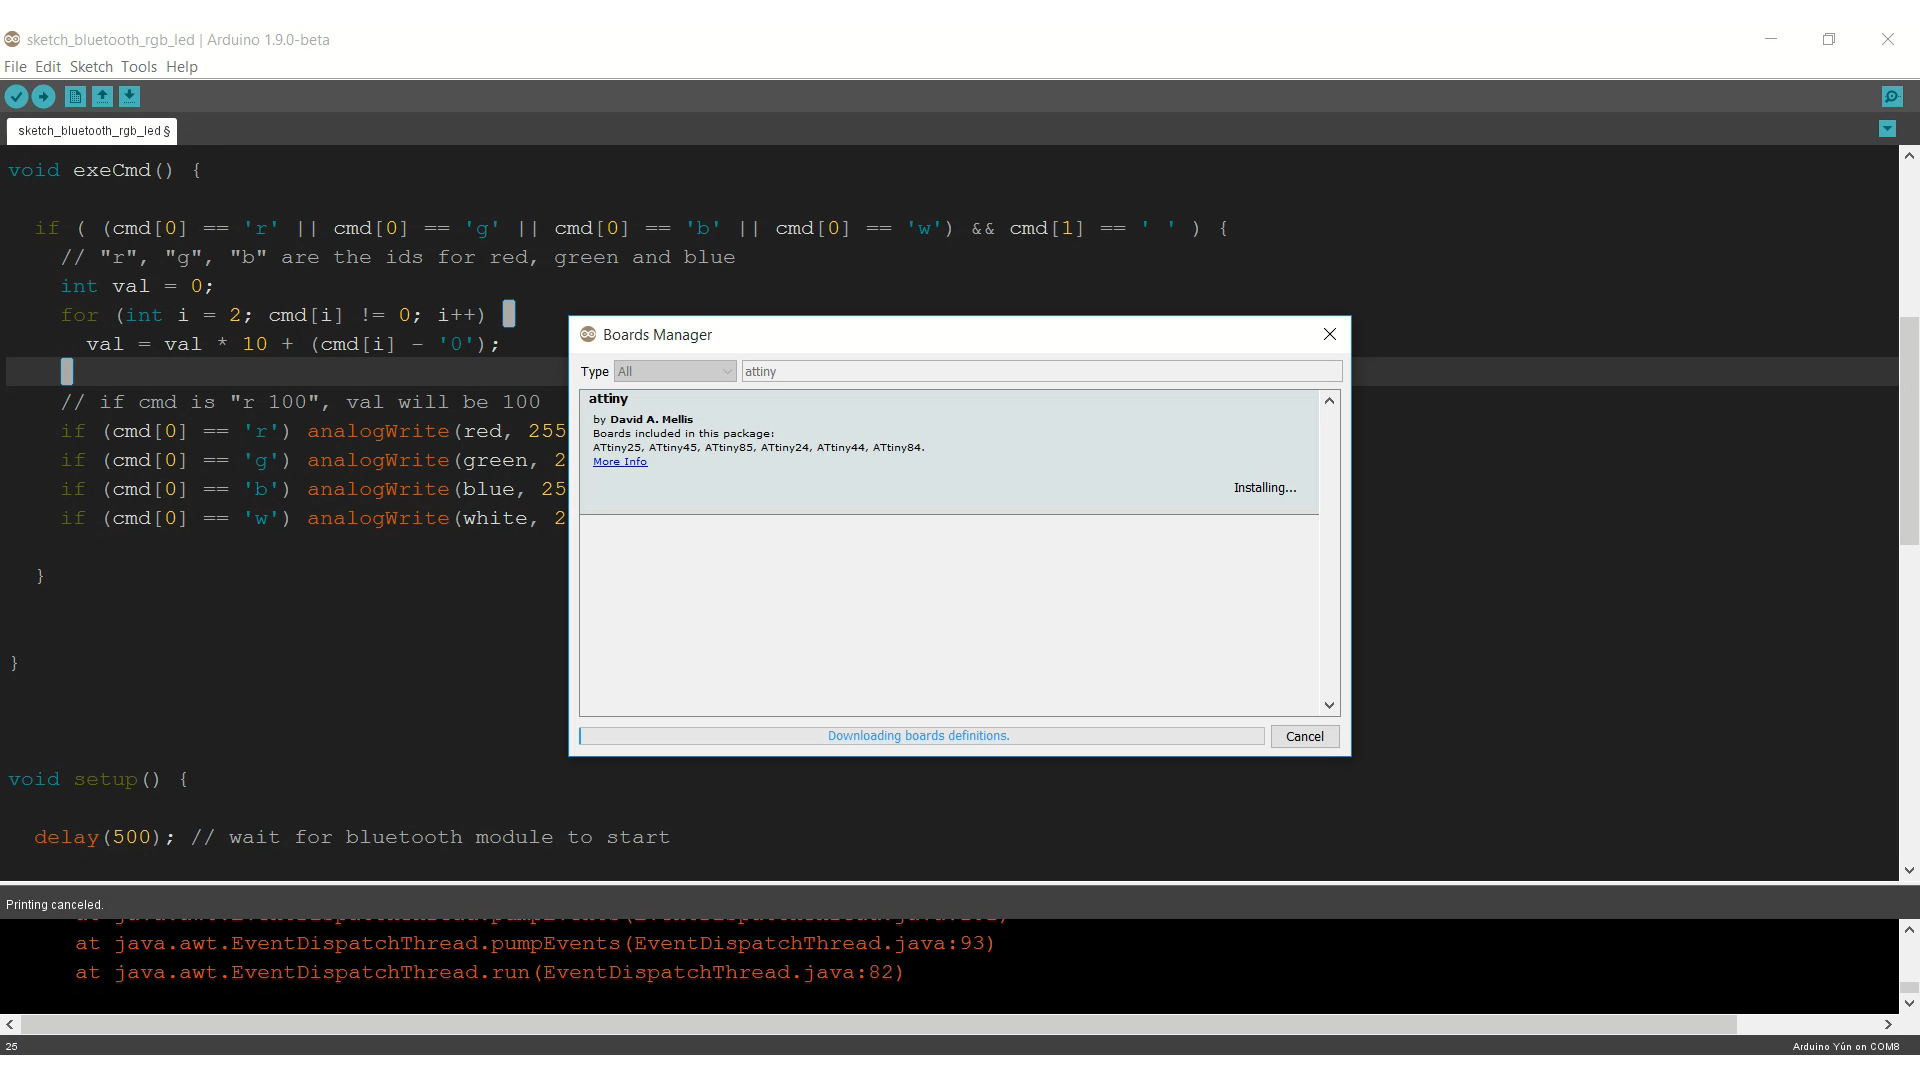Click the Save sketch icon

[129, 97]
